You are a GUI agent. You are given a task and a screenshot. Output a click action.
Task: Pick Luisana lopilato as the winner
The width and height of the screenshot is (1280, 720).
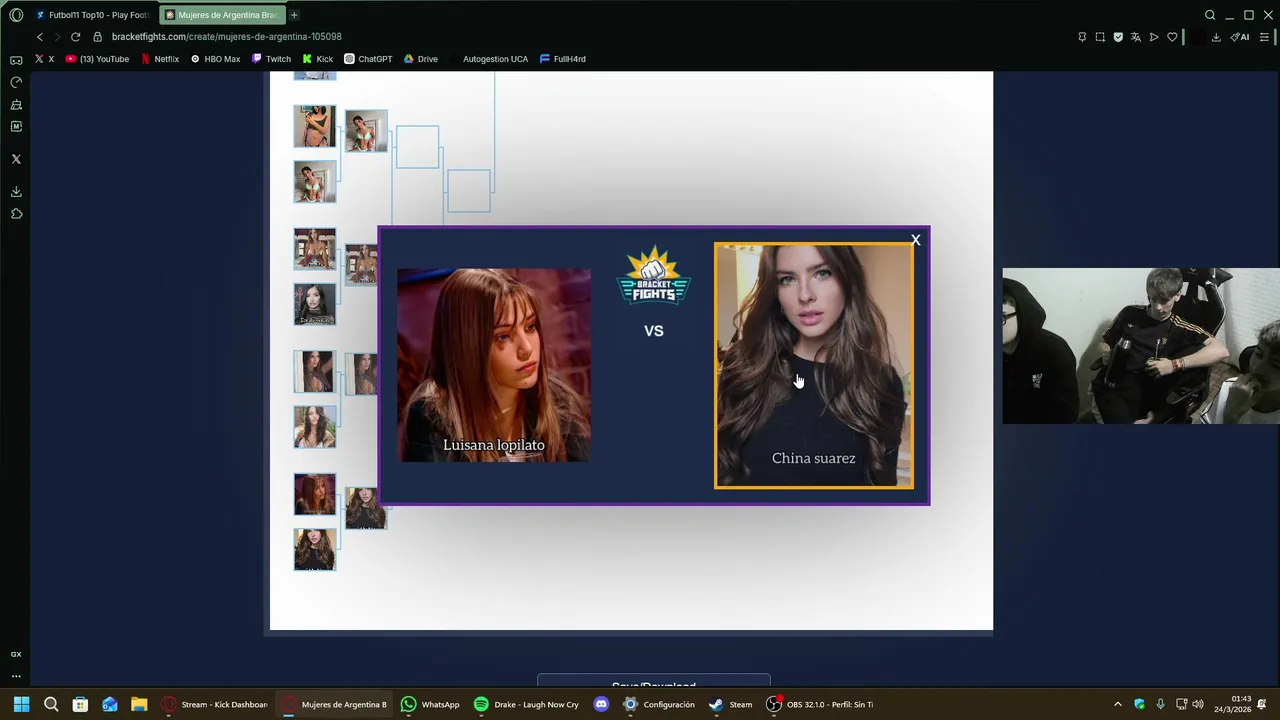[494, 365]
